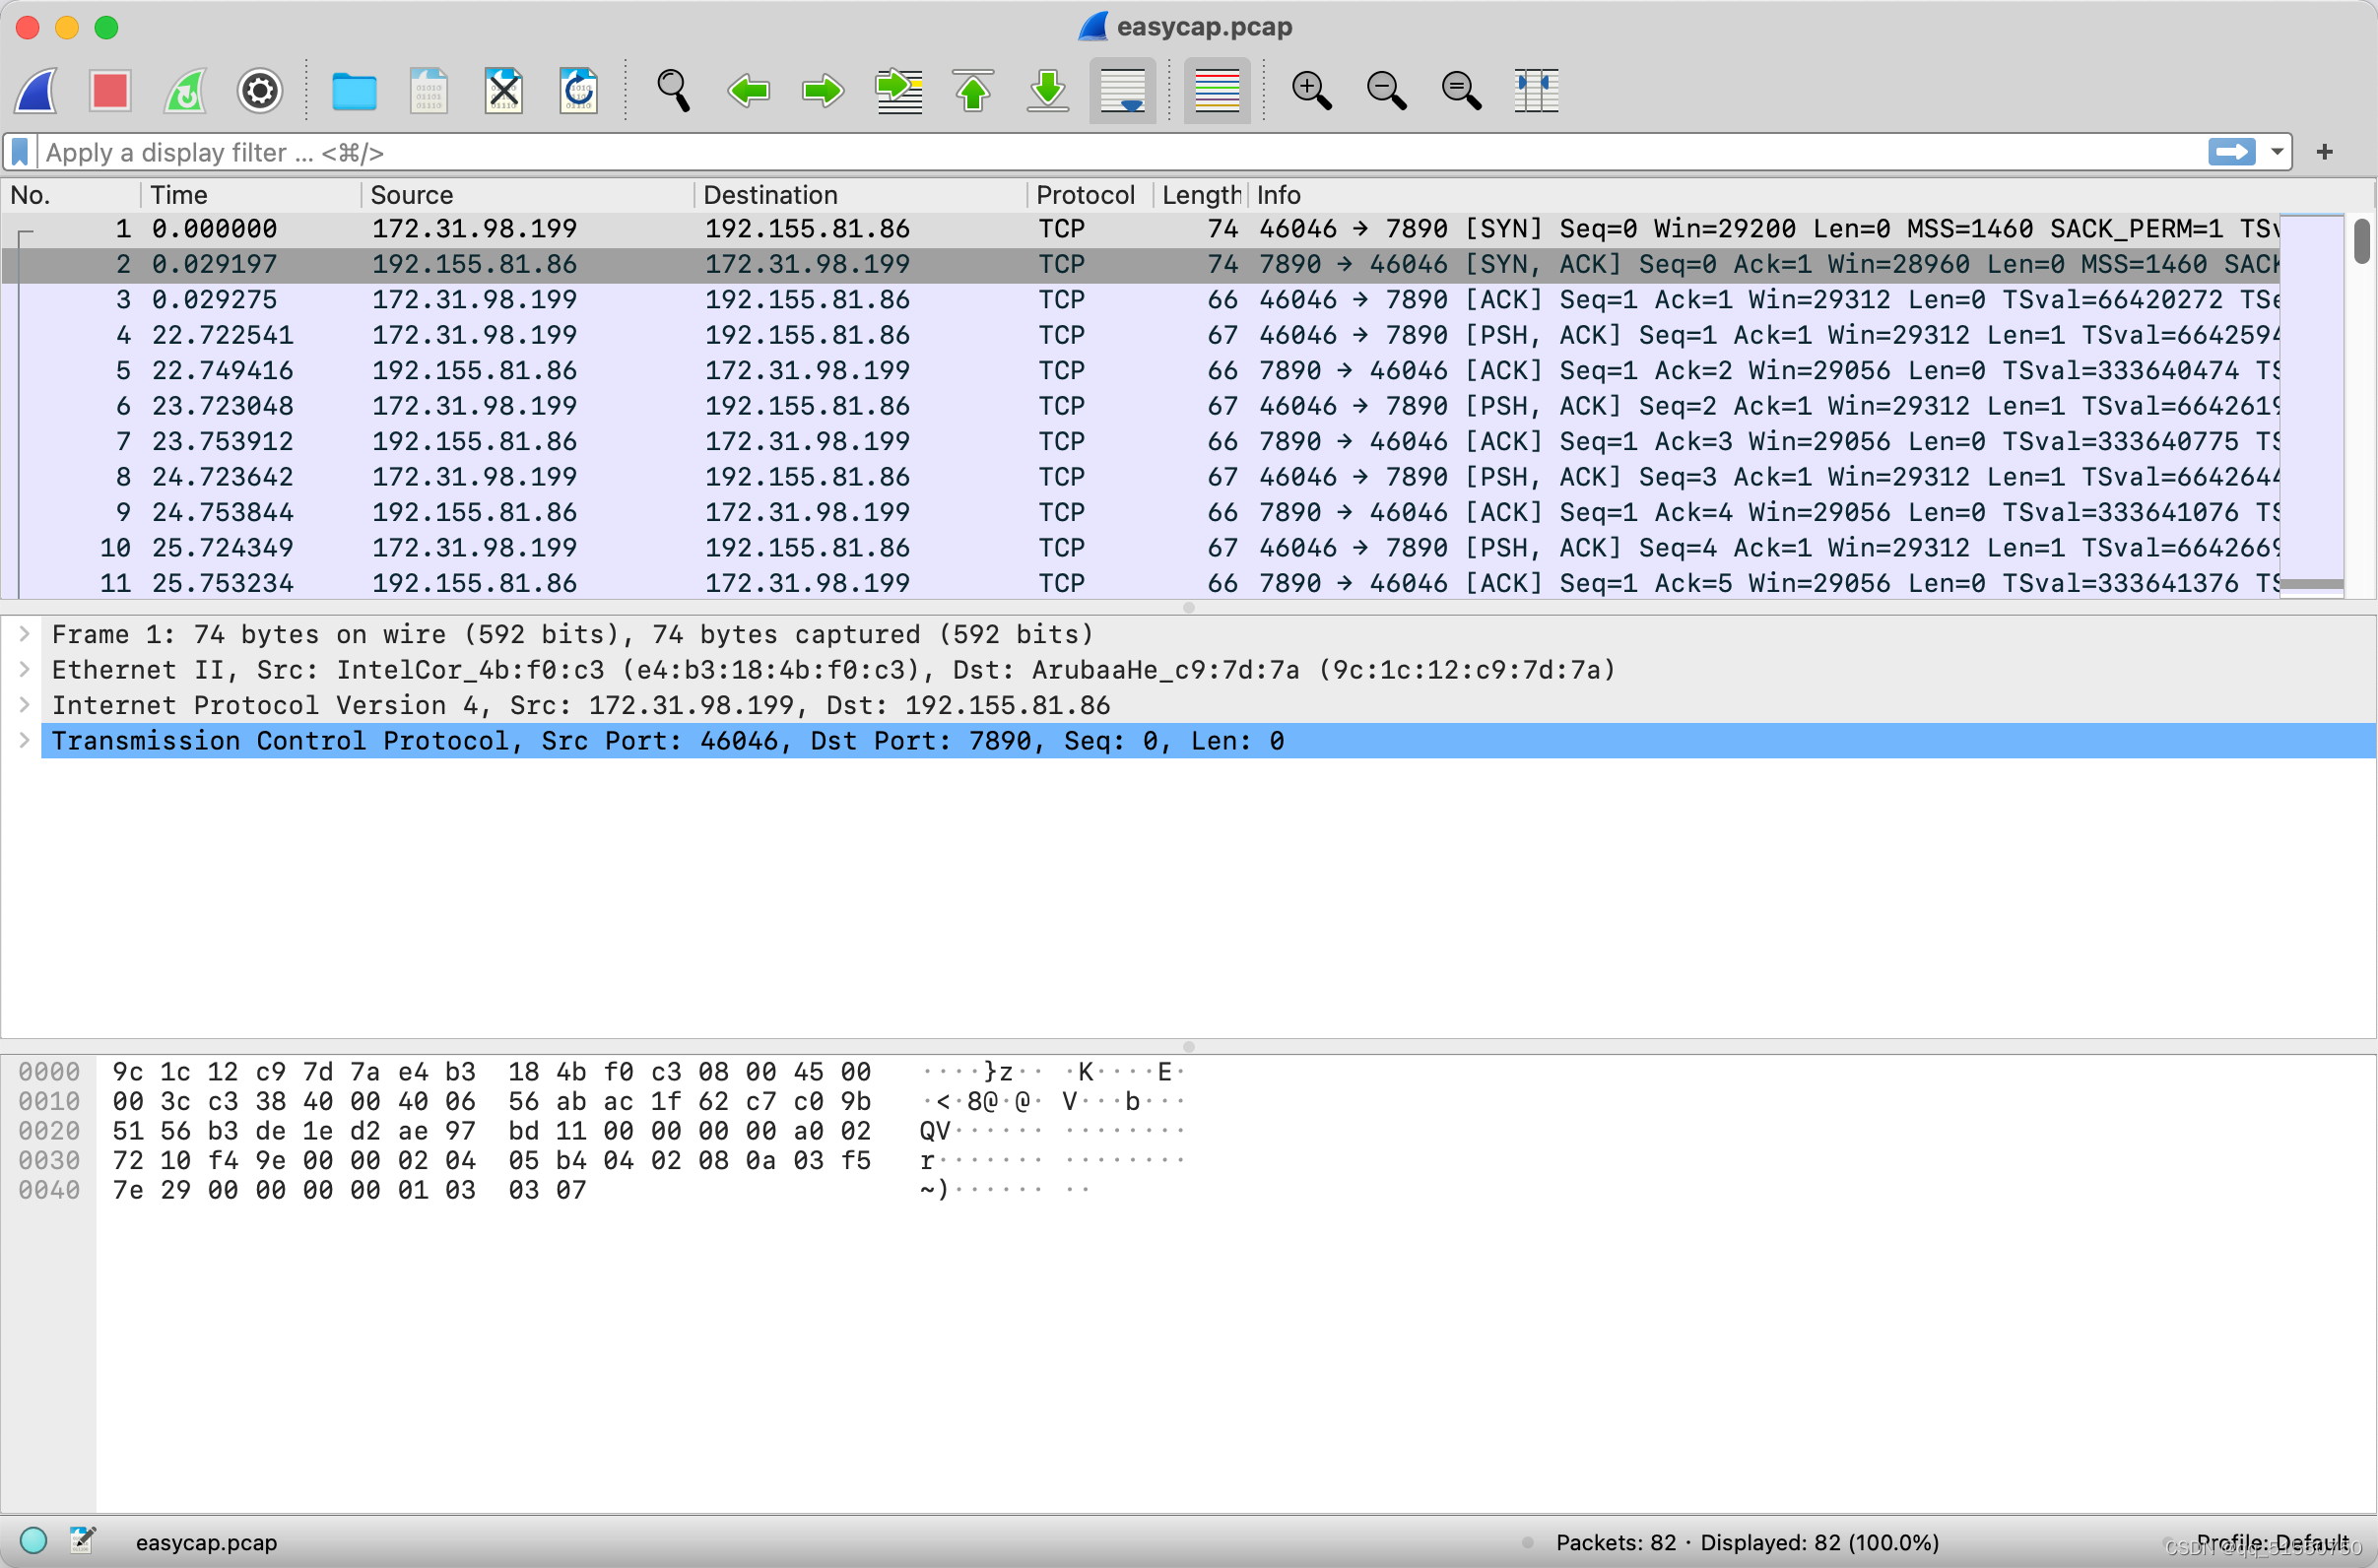Screen dimensions: 2378x1568
Task: Start capturing packets with shark fin icon
Action: [36, 91]
